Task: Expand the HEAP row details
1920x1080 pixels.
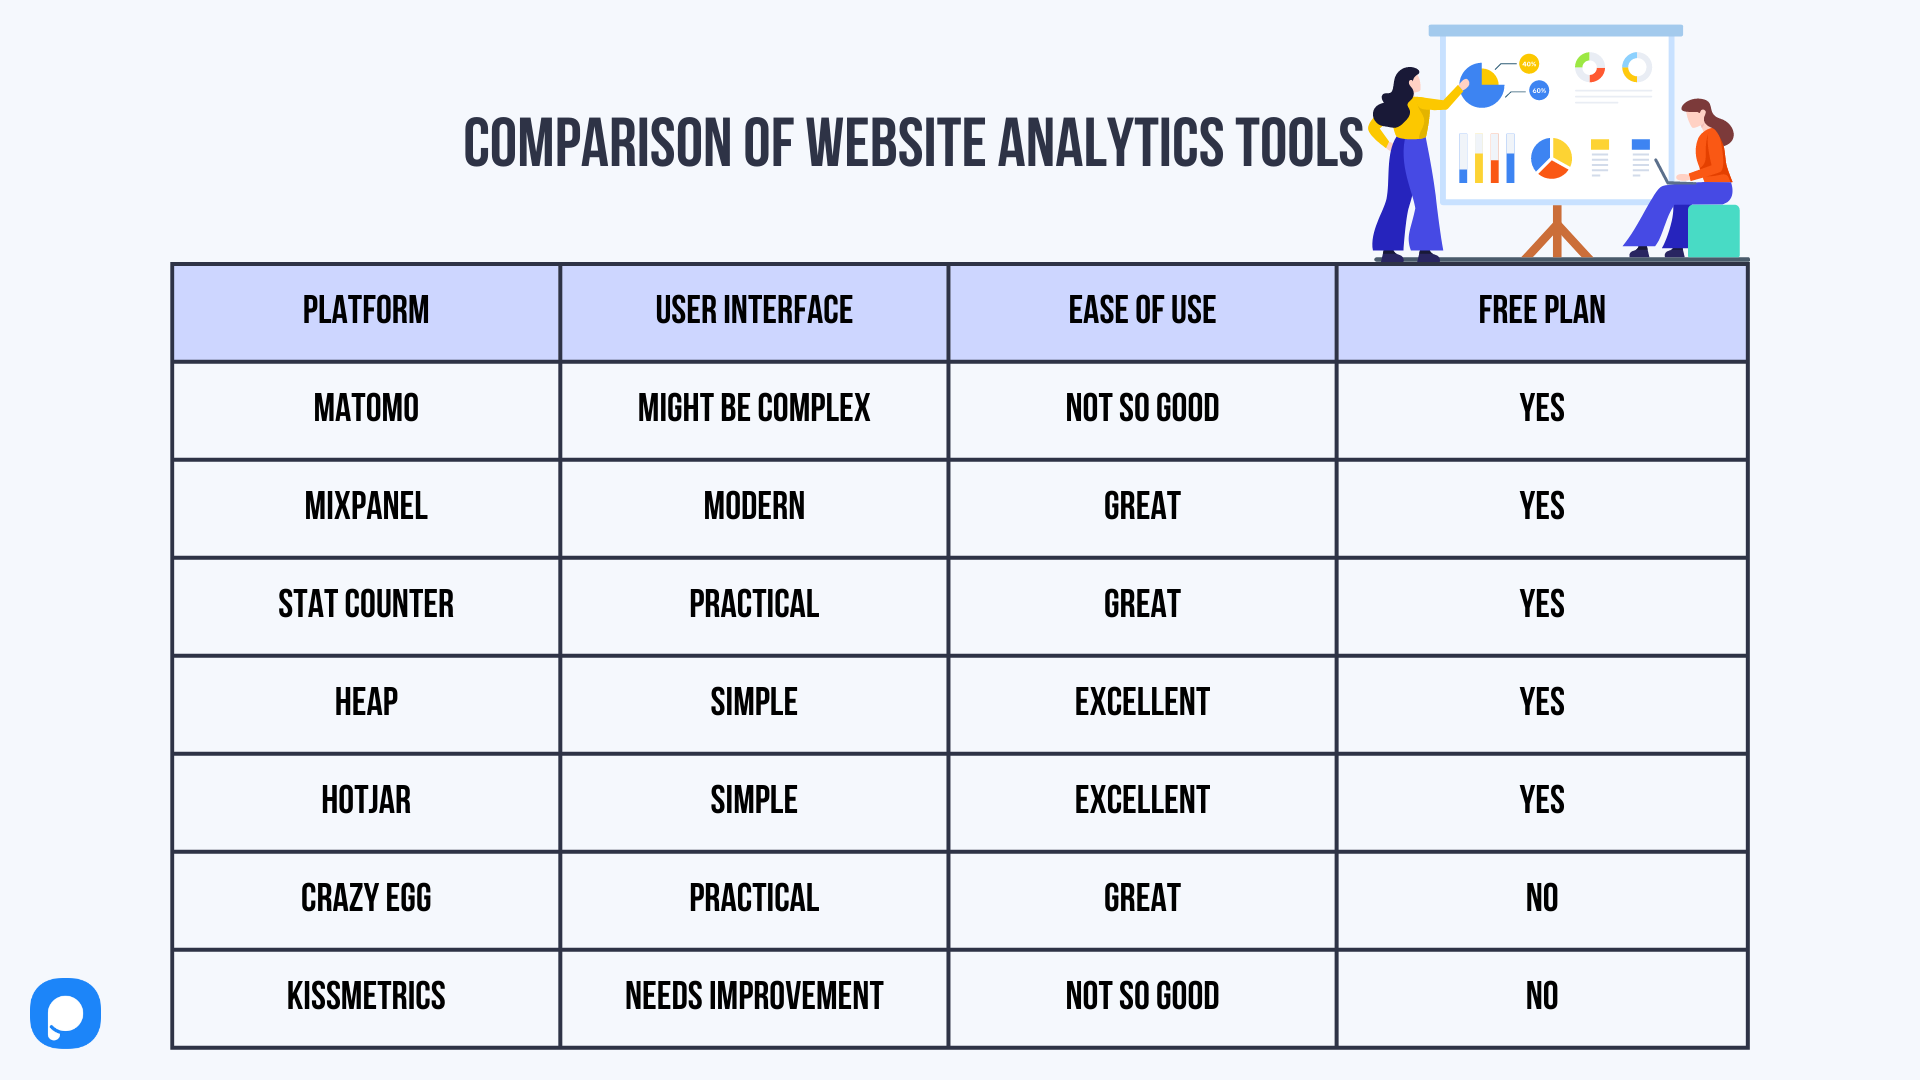Action: 363,702
